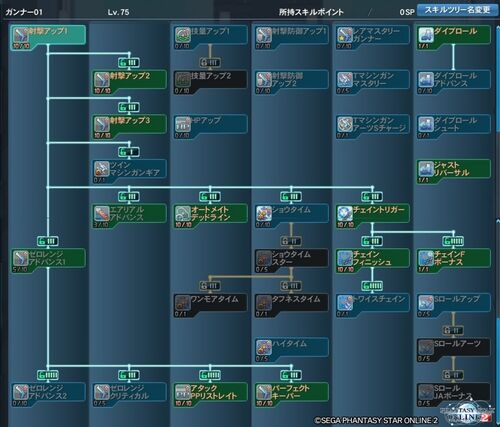Click the level requirement badge above 射撃アップ3
Viewport: 500px width, 427px height.
tap(129, 107)
